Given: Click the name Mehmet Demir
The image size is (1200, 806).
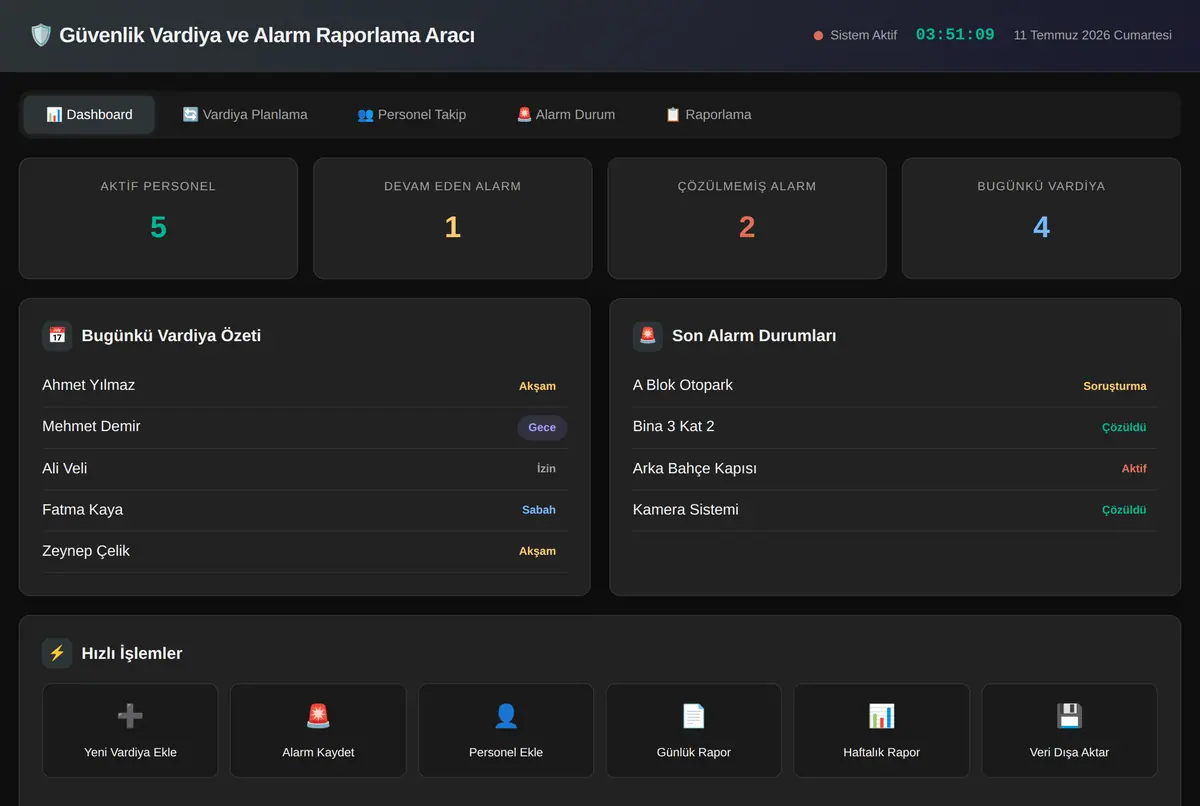Looking at the screenshot, I should point(91,426).
